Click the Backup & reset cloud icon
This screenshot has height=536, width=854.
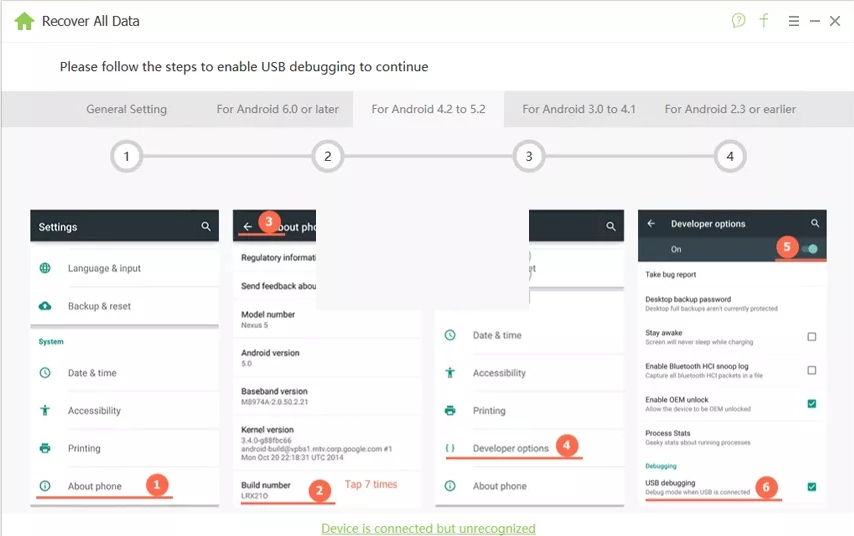coord(45,306)
